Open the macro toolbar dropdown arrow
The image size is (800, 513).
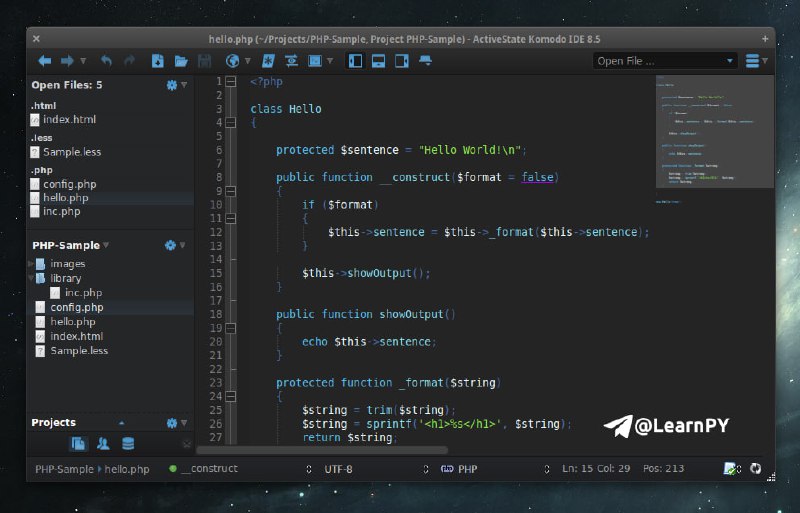pyautogui.click(x=330, y=61)
